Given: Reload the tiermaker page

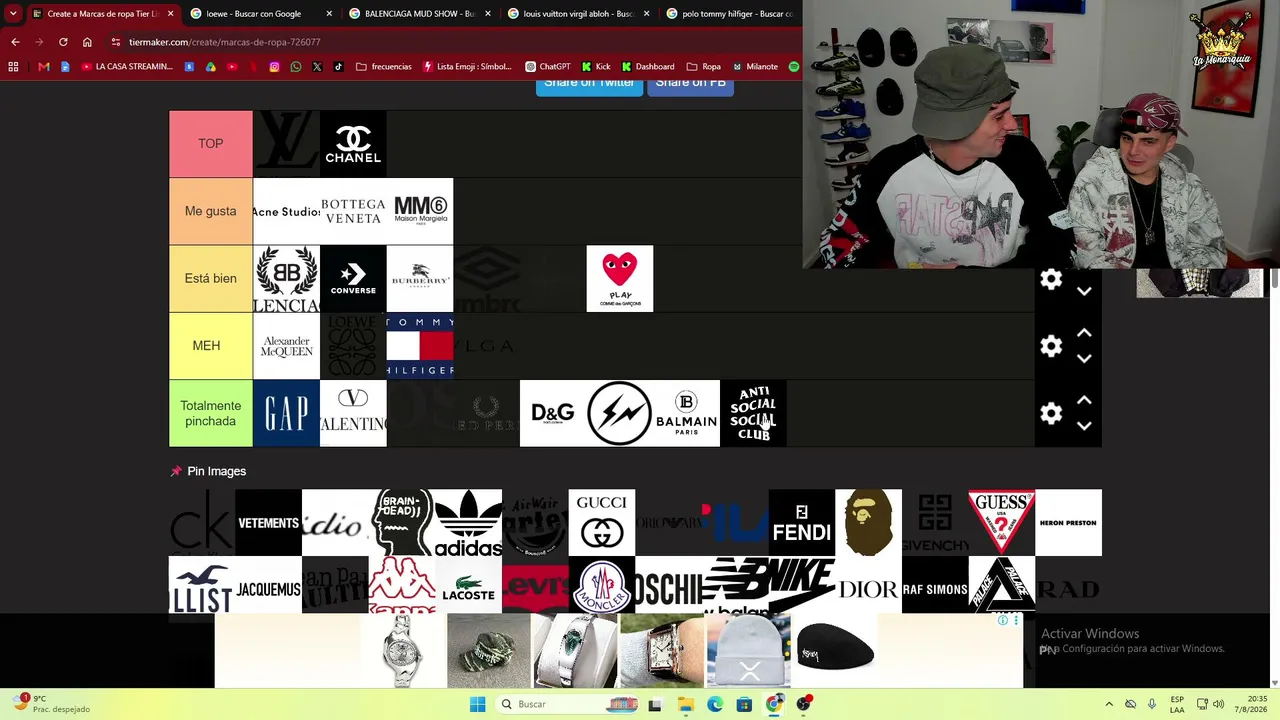Looking at the screenshot, I should pos(63,42).
